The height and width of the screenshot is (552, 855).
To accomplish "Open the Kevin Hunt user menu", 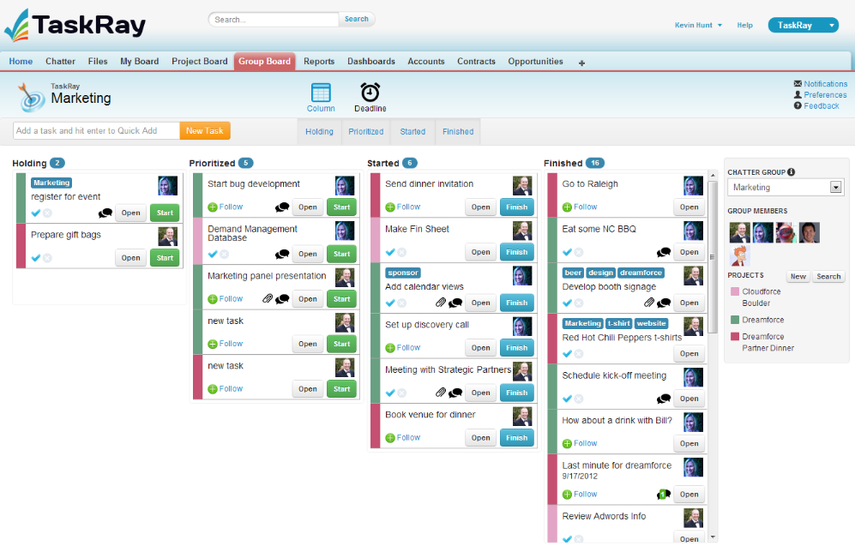I will [x=698, y=25].
